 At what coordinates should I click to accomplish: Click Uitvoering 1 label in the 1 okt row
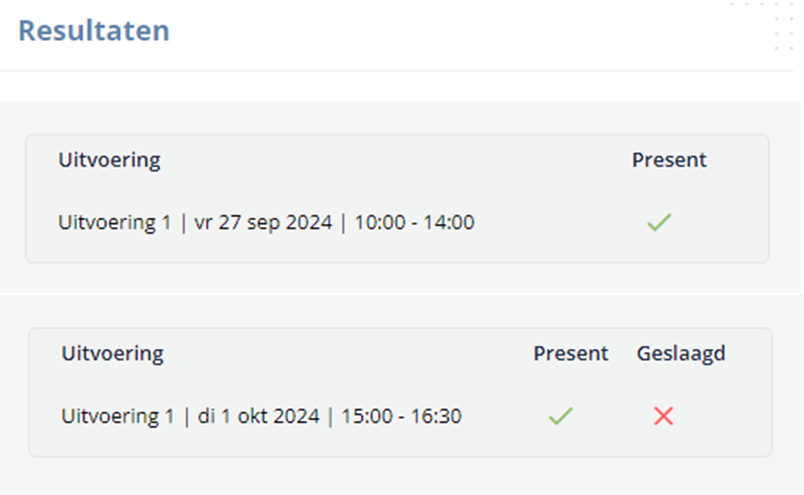coord(117,416)
